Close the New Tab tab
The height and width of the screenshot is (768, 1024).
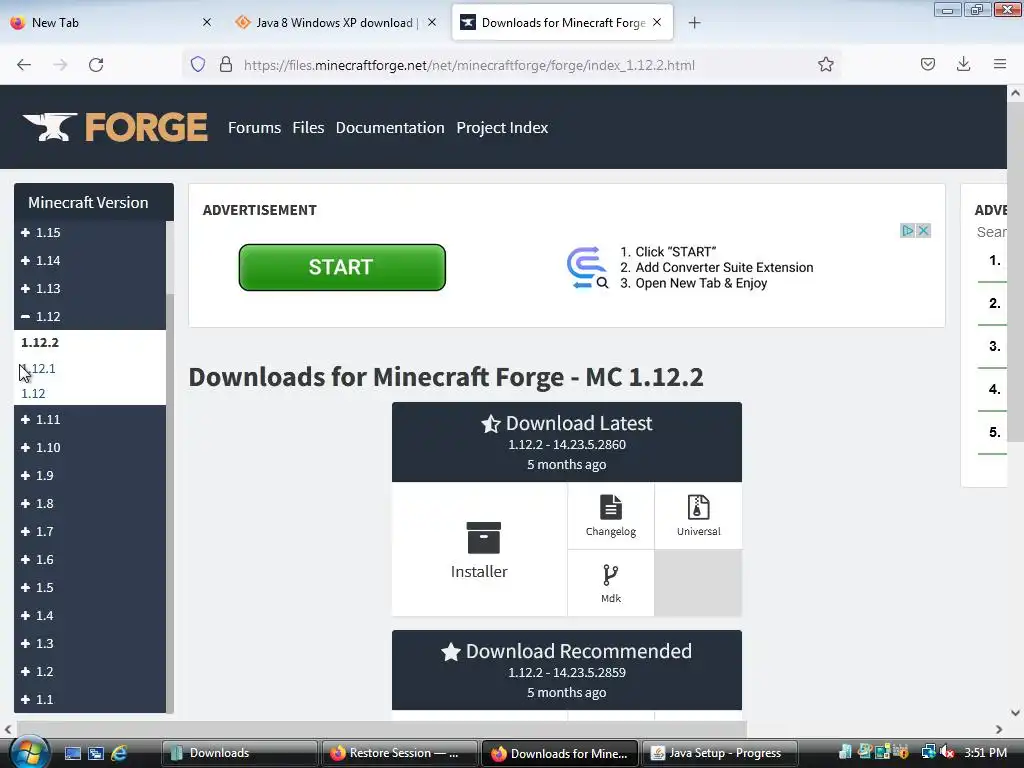[207, 22]
